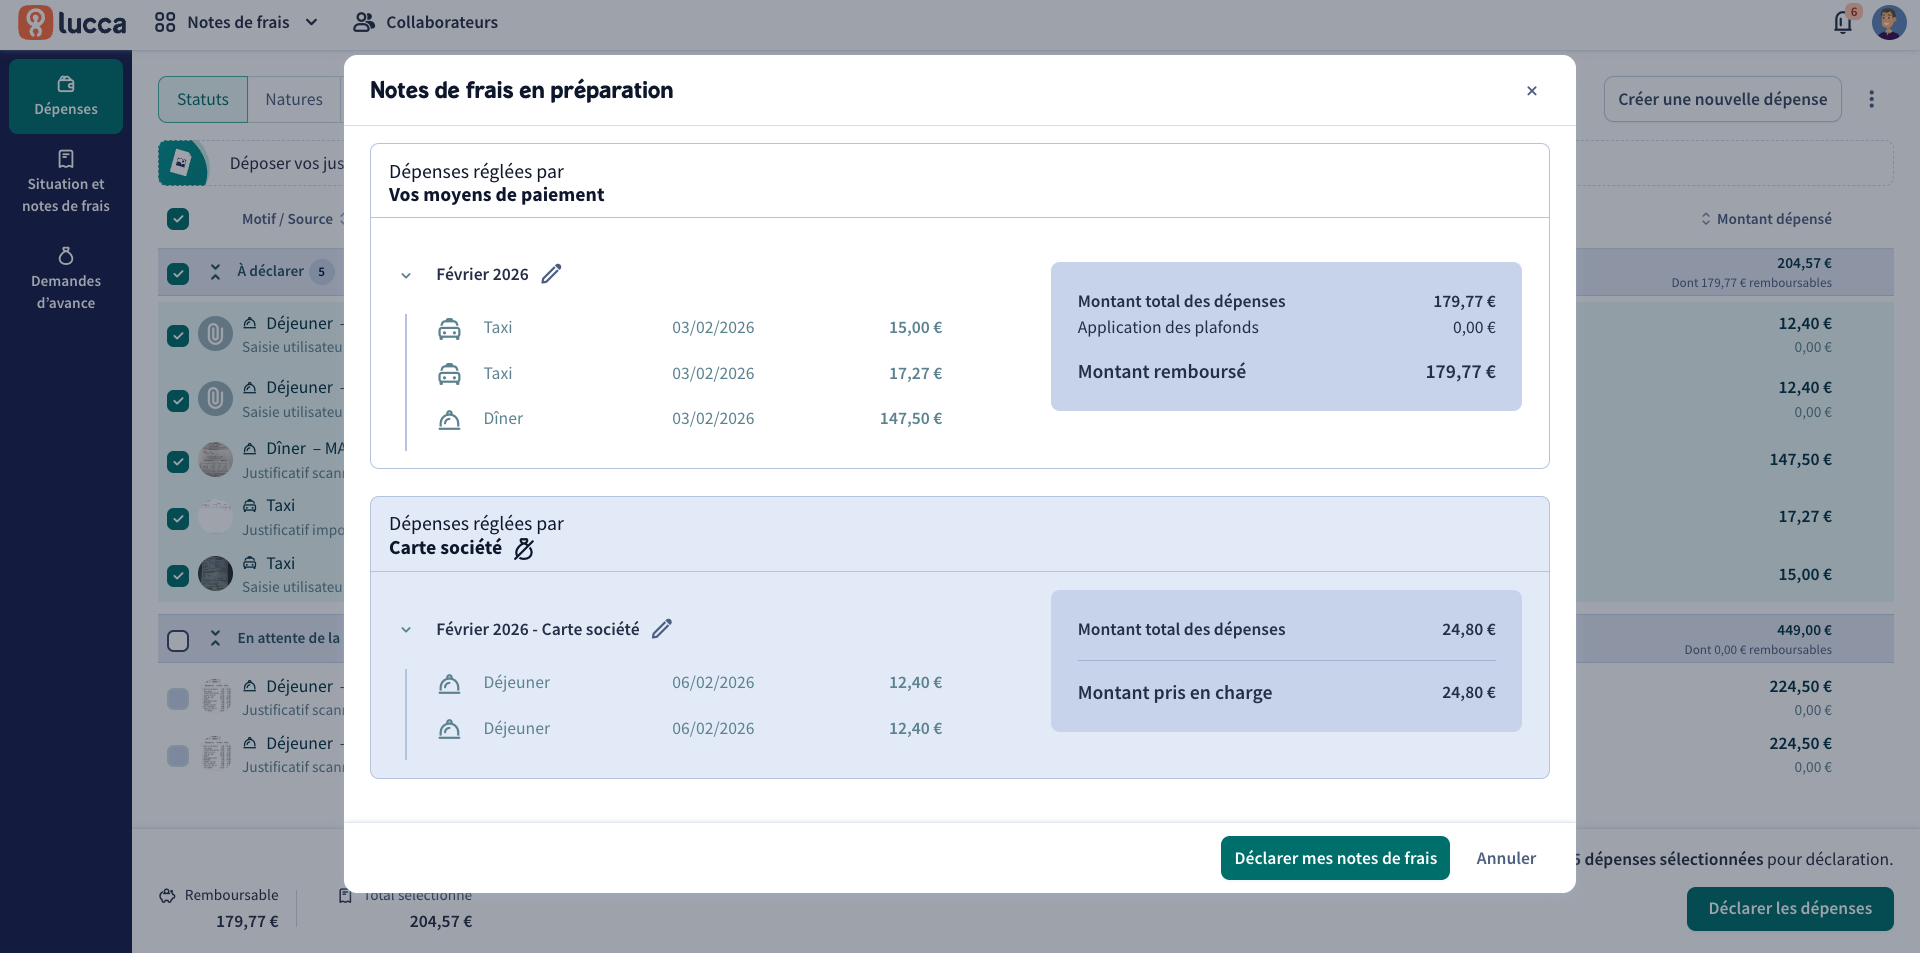Edit Février 2026 - Carte société name
Image resolution: width=1920 pixels, height=953 pixels.
coord(662,629)
